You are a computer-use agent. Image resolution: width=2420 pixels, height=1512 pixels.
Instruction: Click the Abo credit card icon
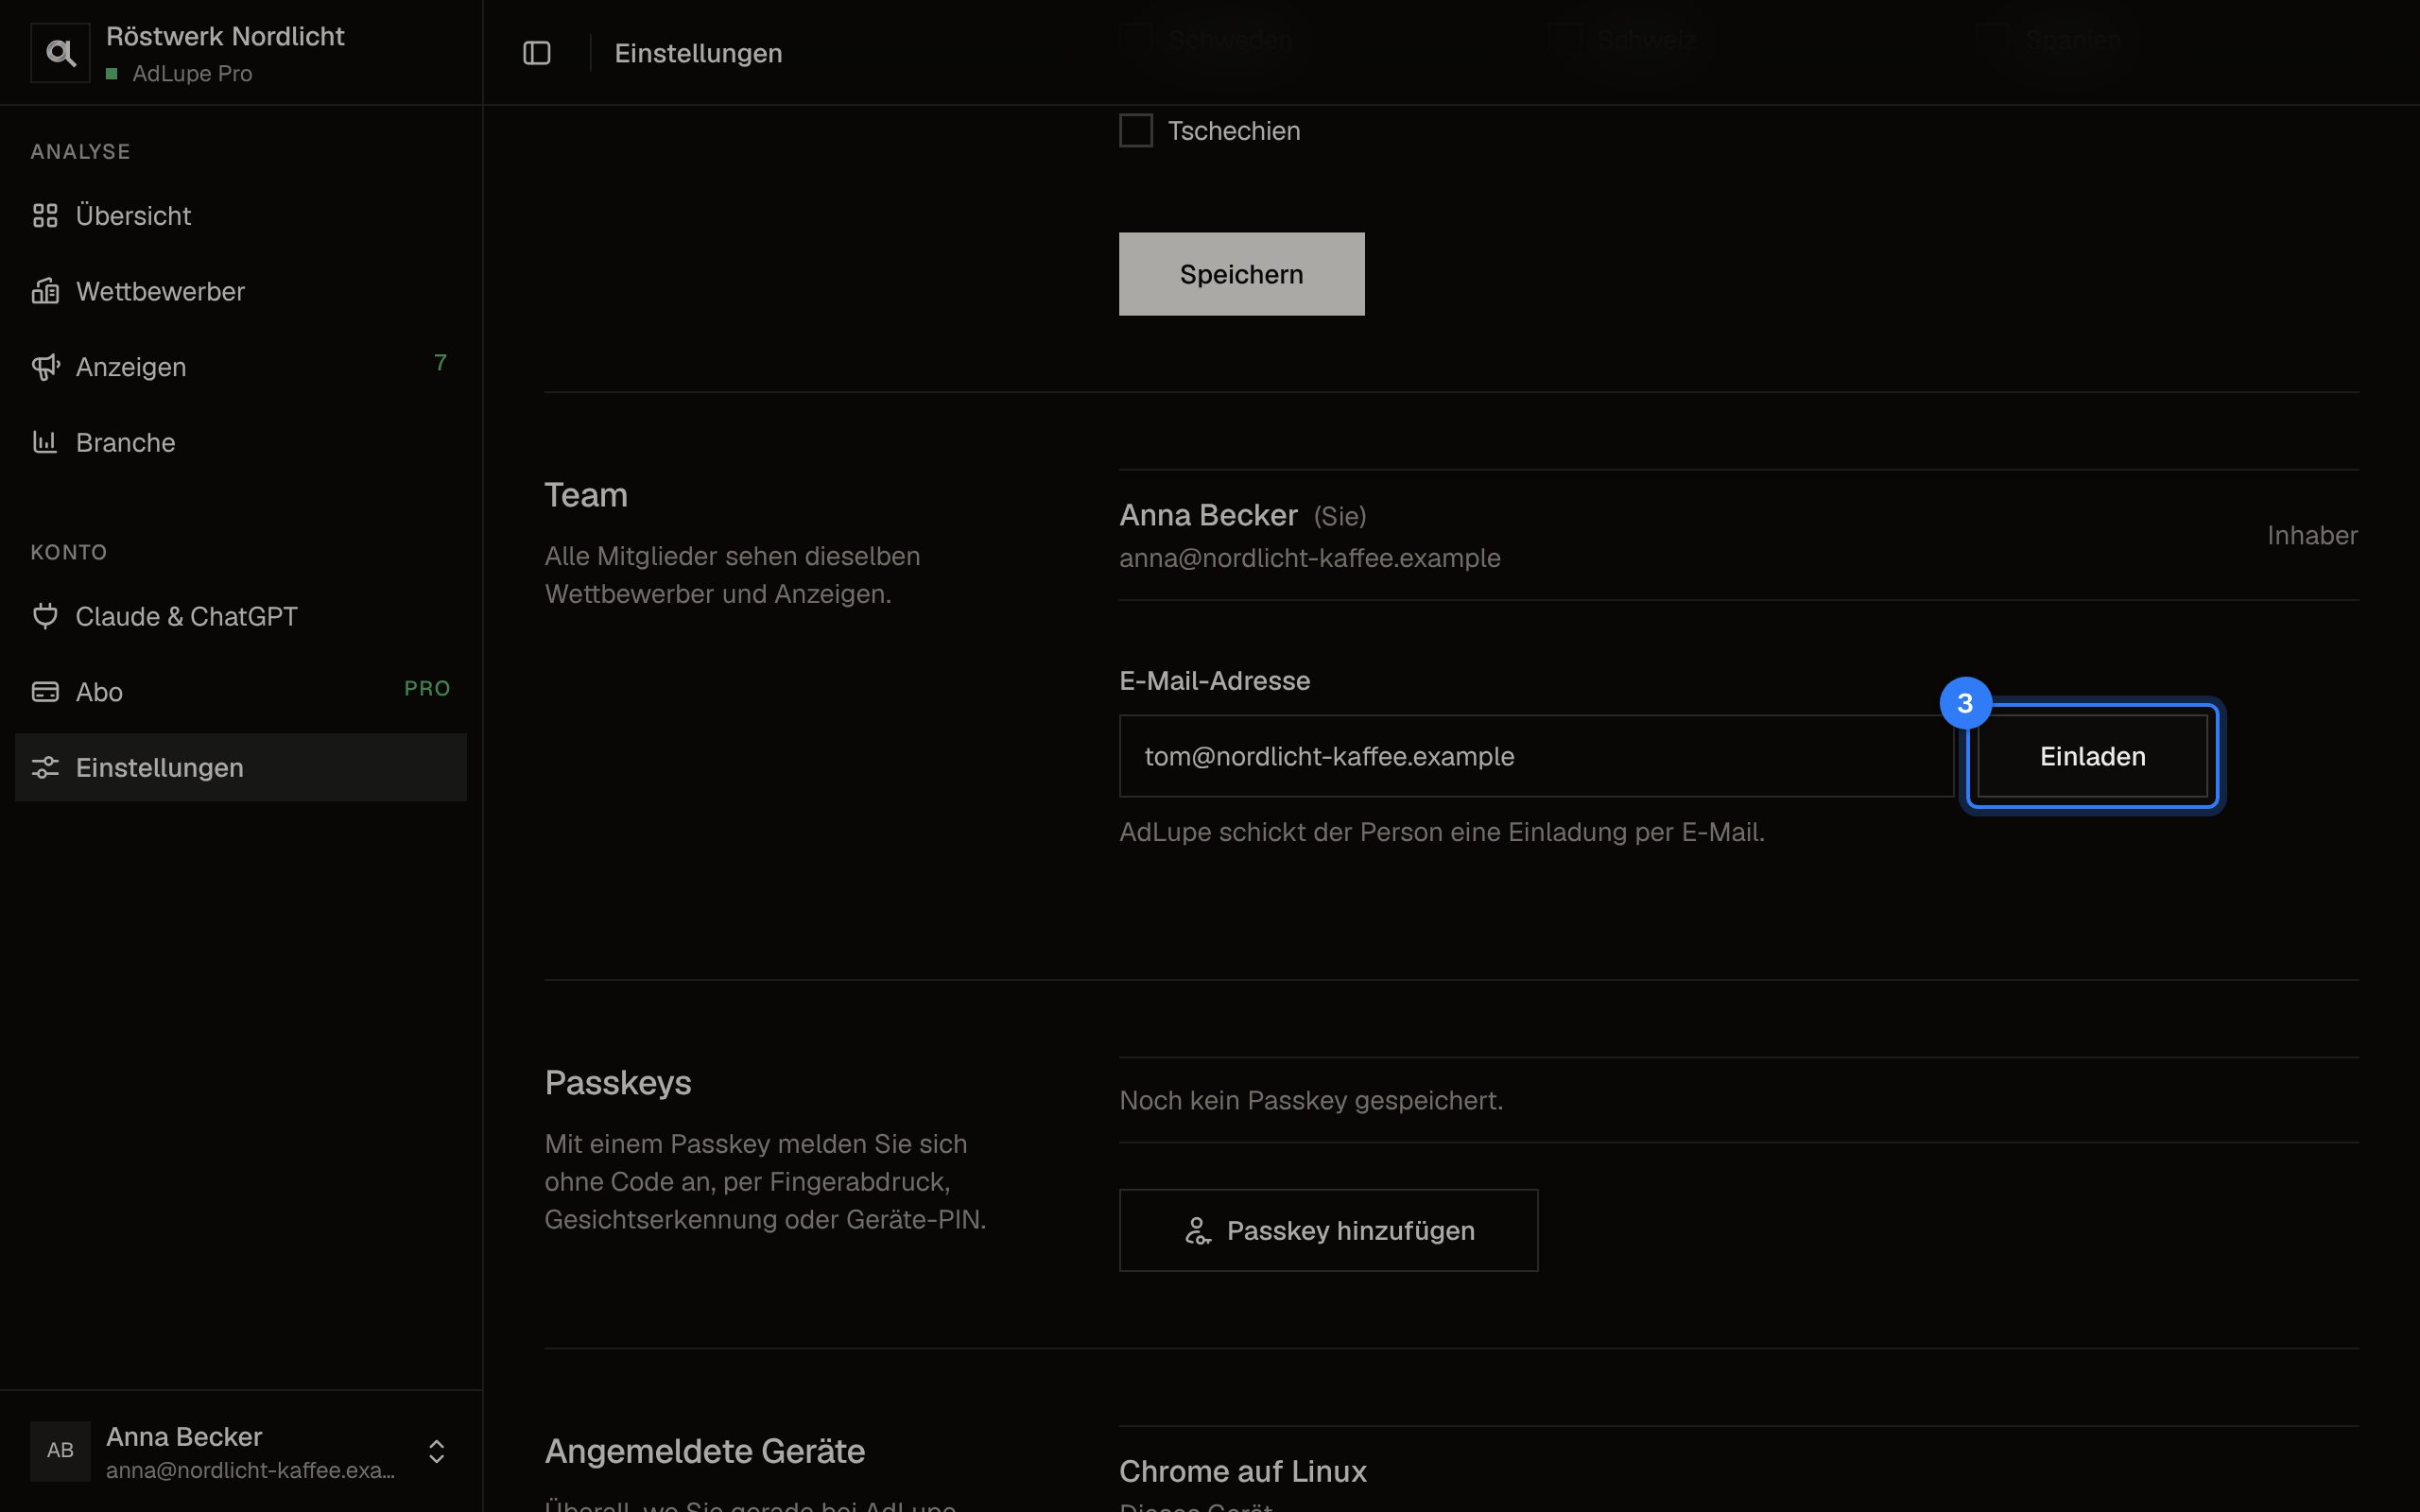(x=45, y=692)
